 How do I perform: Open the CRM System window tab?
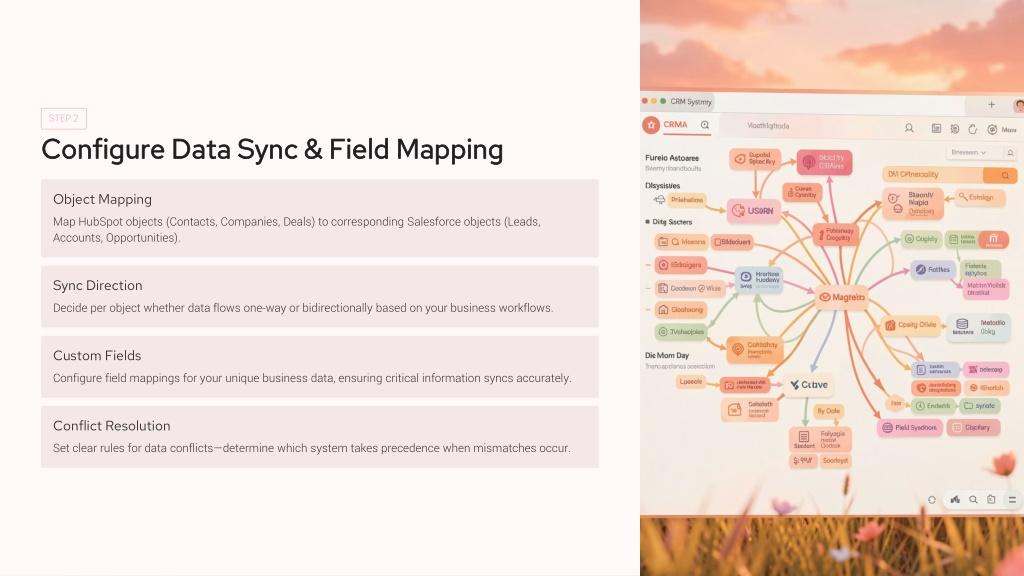coord(690,101)
